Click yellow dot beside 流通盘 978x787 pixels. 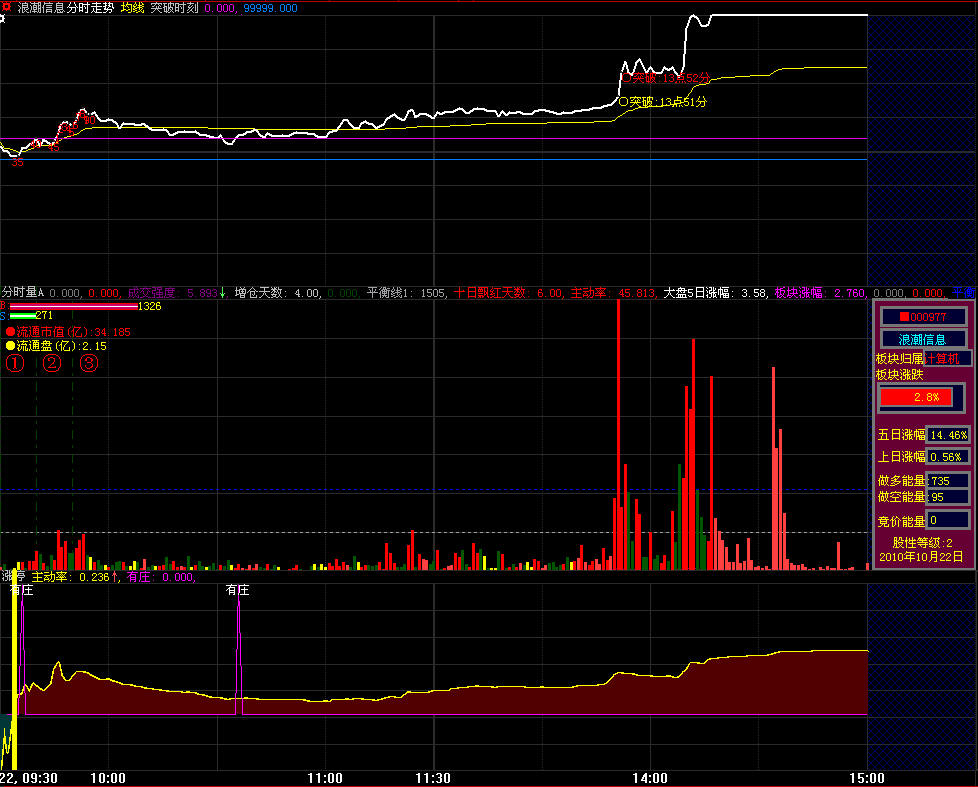click(10, 346)
